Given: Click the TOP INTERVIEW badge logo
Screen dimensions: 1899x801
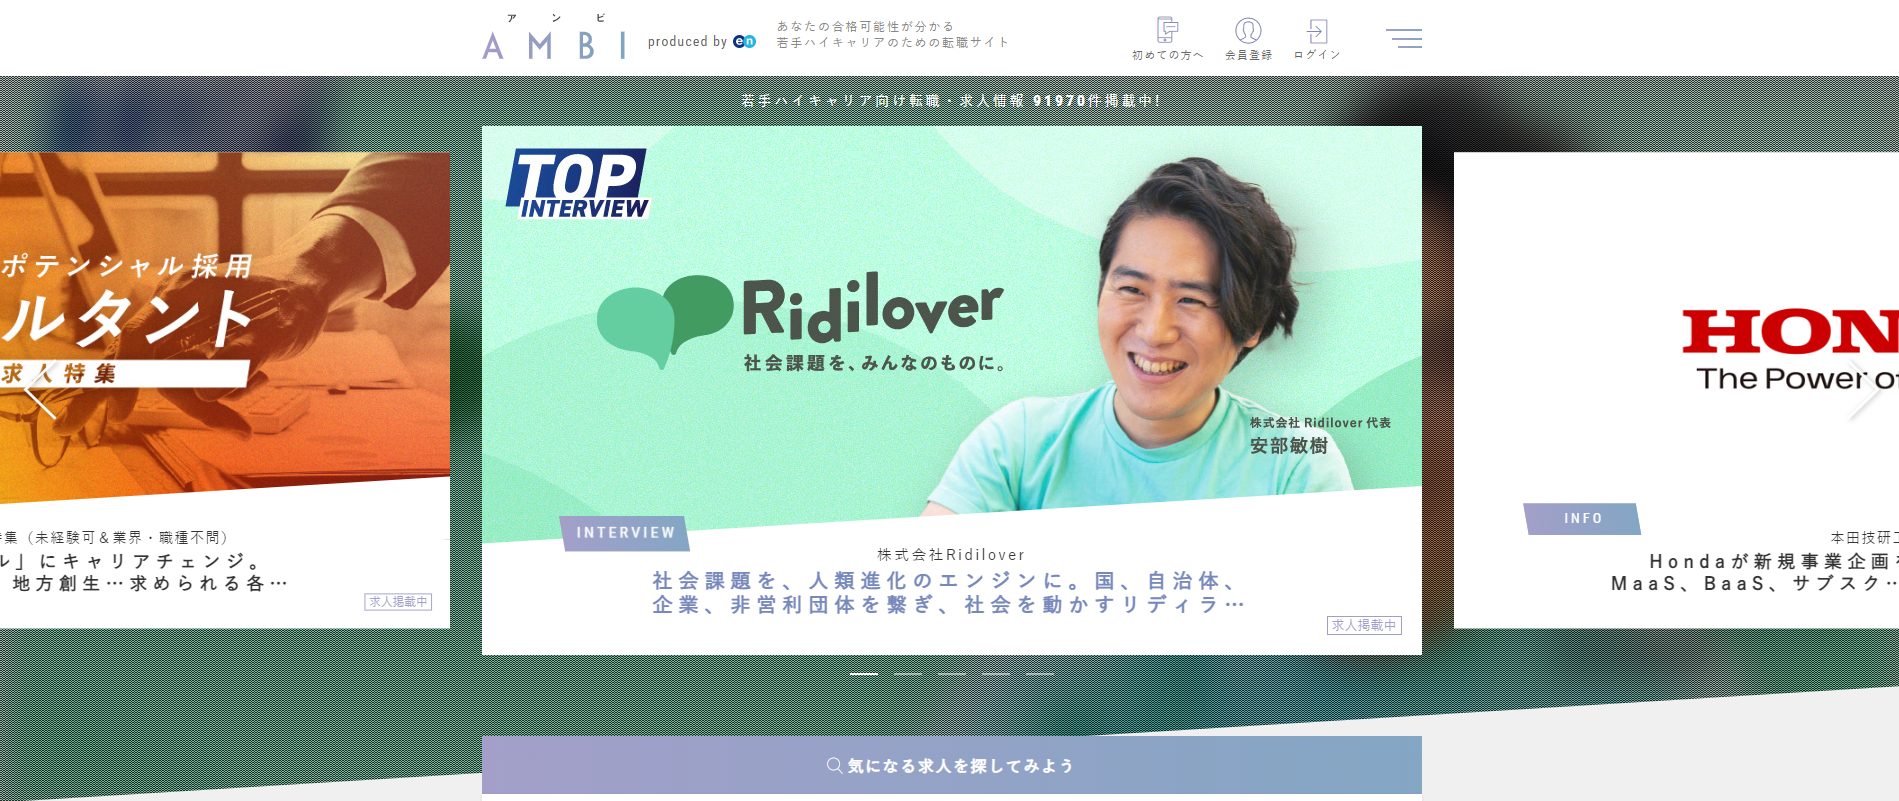Looking at the screenshot, I should point(578,184).
